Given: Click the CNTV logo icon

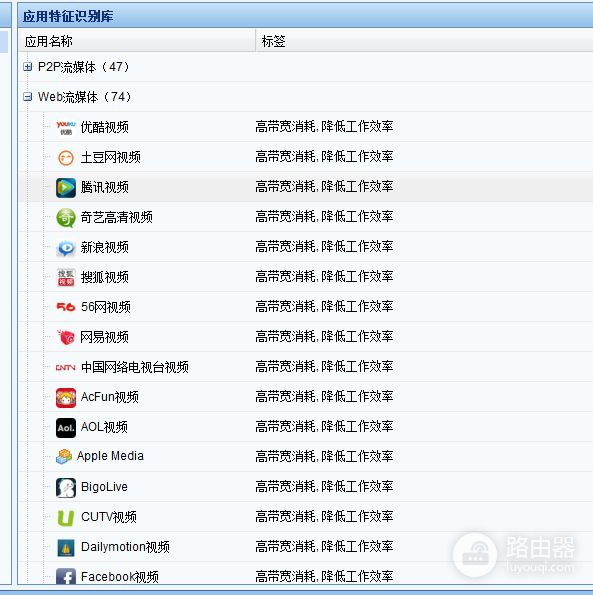Looking at the screenshot, I should [x=66, y=367].
